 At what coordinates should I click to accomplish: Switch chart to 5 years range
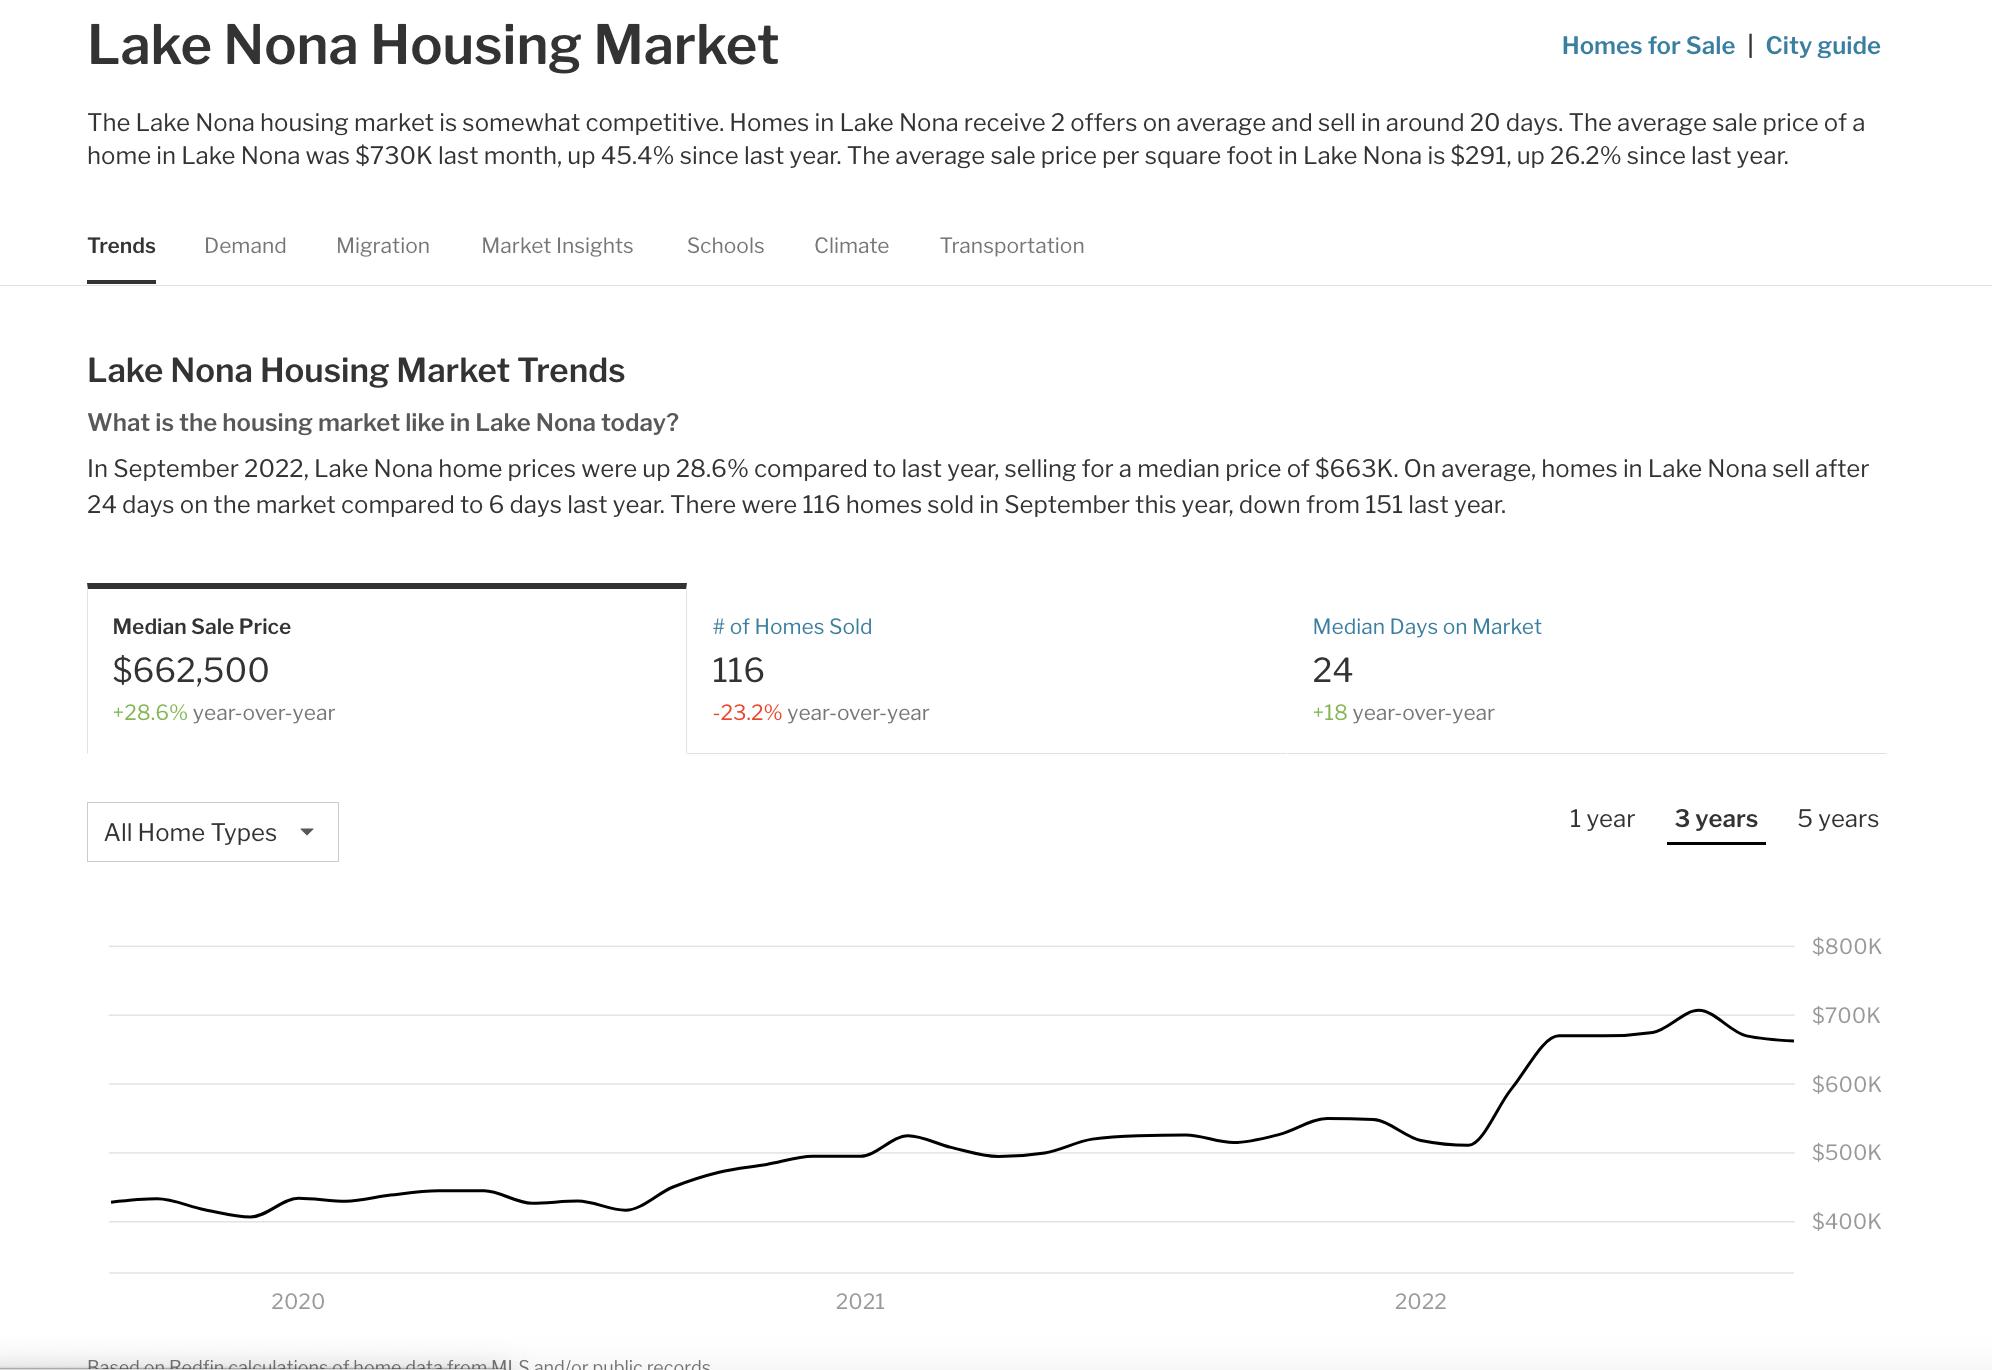(1837, 819)
